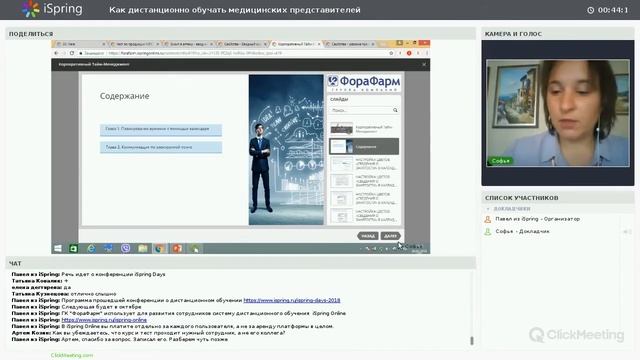Switch to fourth browser tab in shared screen
The image size is (640, 360).
point(242,44)
